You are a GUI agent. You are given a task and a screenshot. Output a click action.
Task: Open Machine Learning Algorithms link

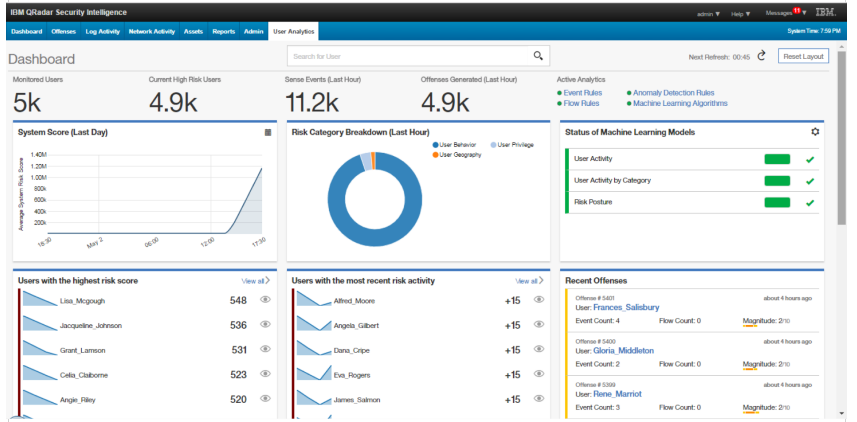click(x=680, y=103)
